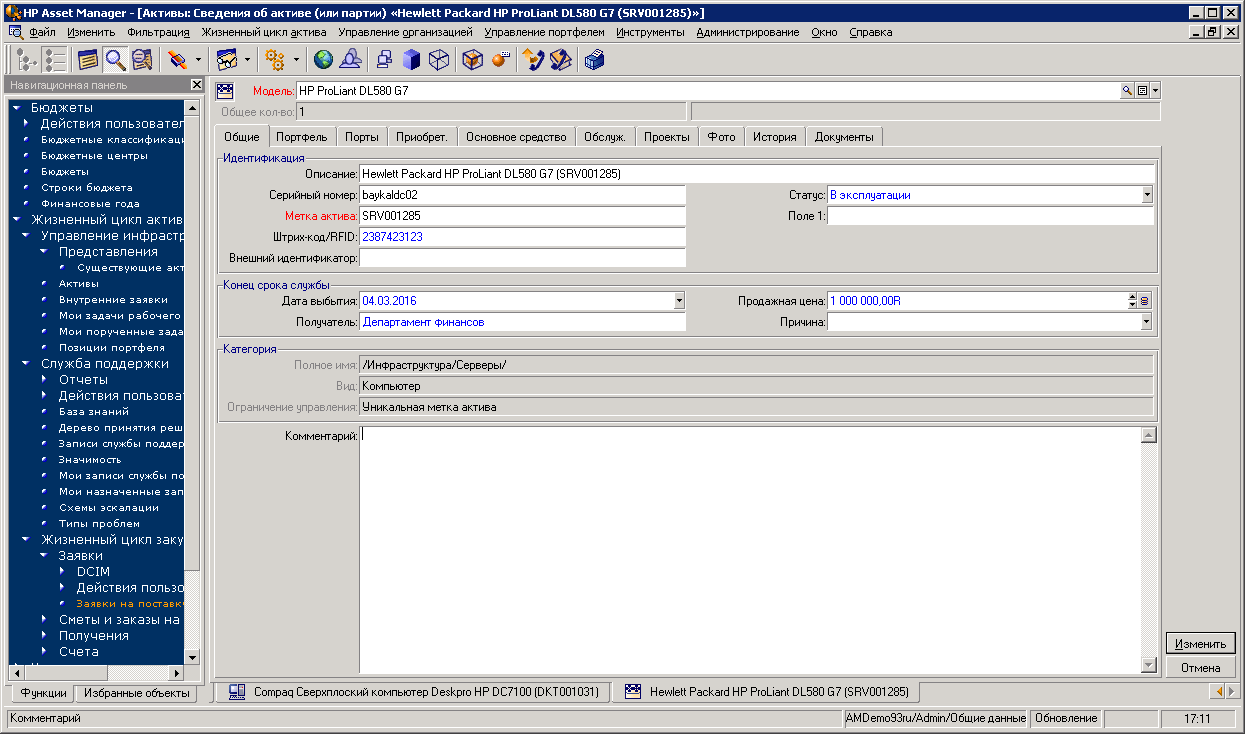
Task: Click Продажная цена spinner arrows
Action: pos(1132,300)
